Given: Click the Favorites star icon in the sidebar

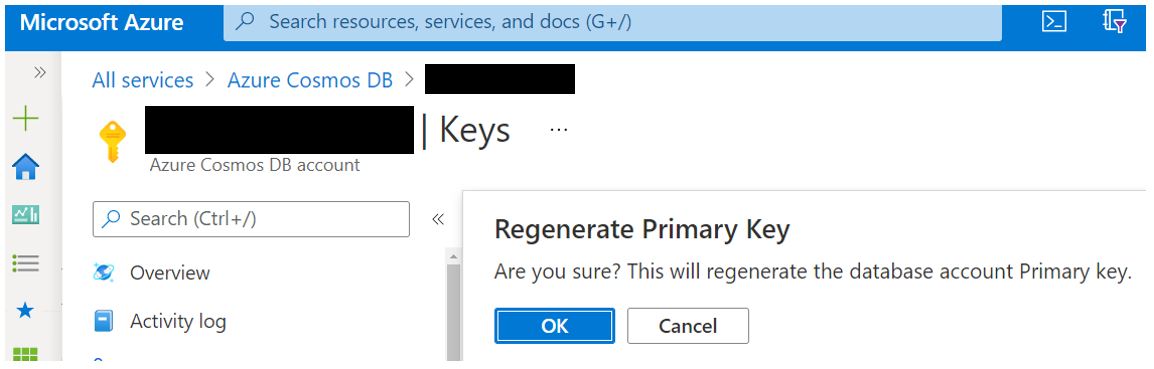Looking at the screenshot, I should click(26, 310).
